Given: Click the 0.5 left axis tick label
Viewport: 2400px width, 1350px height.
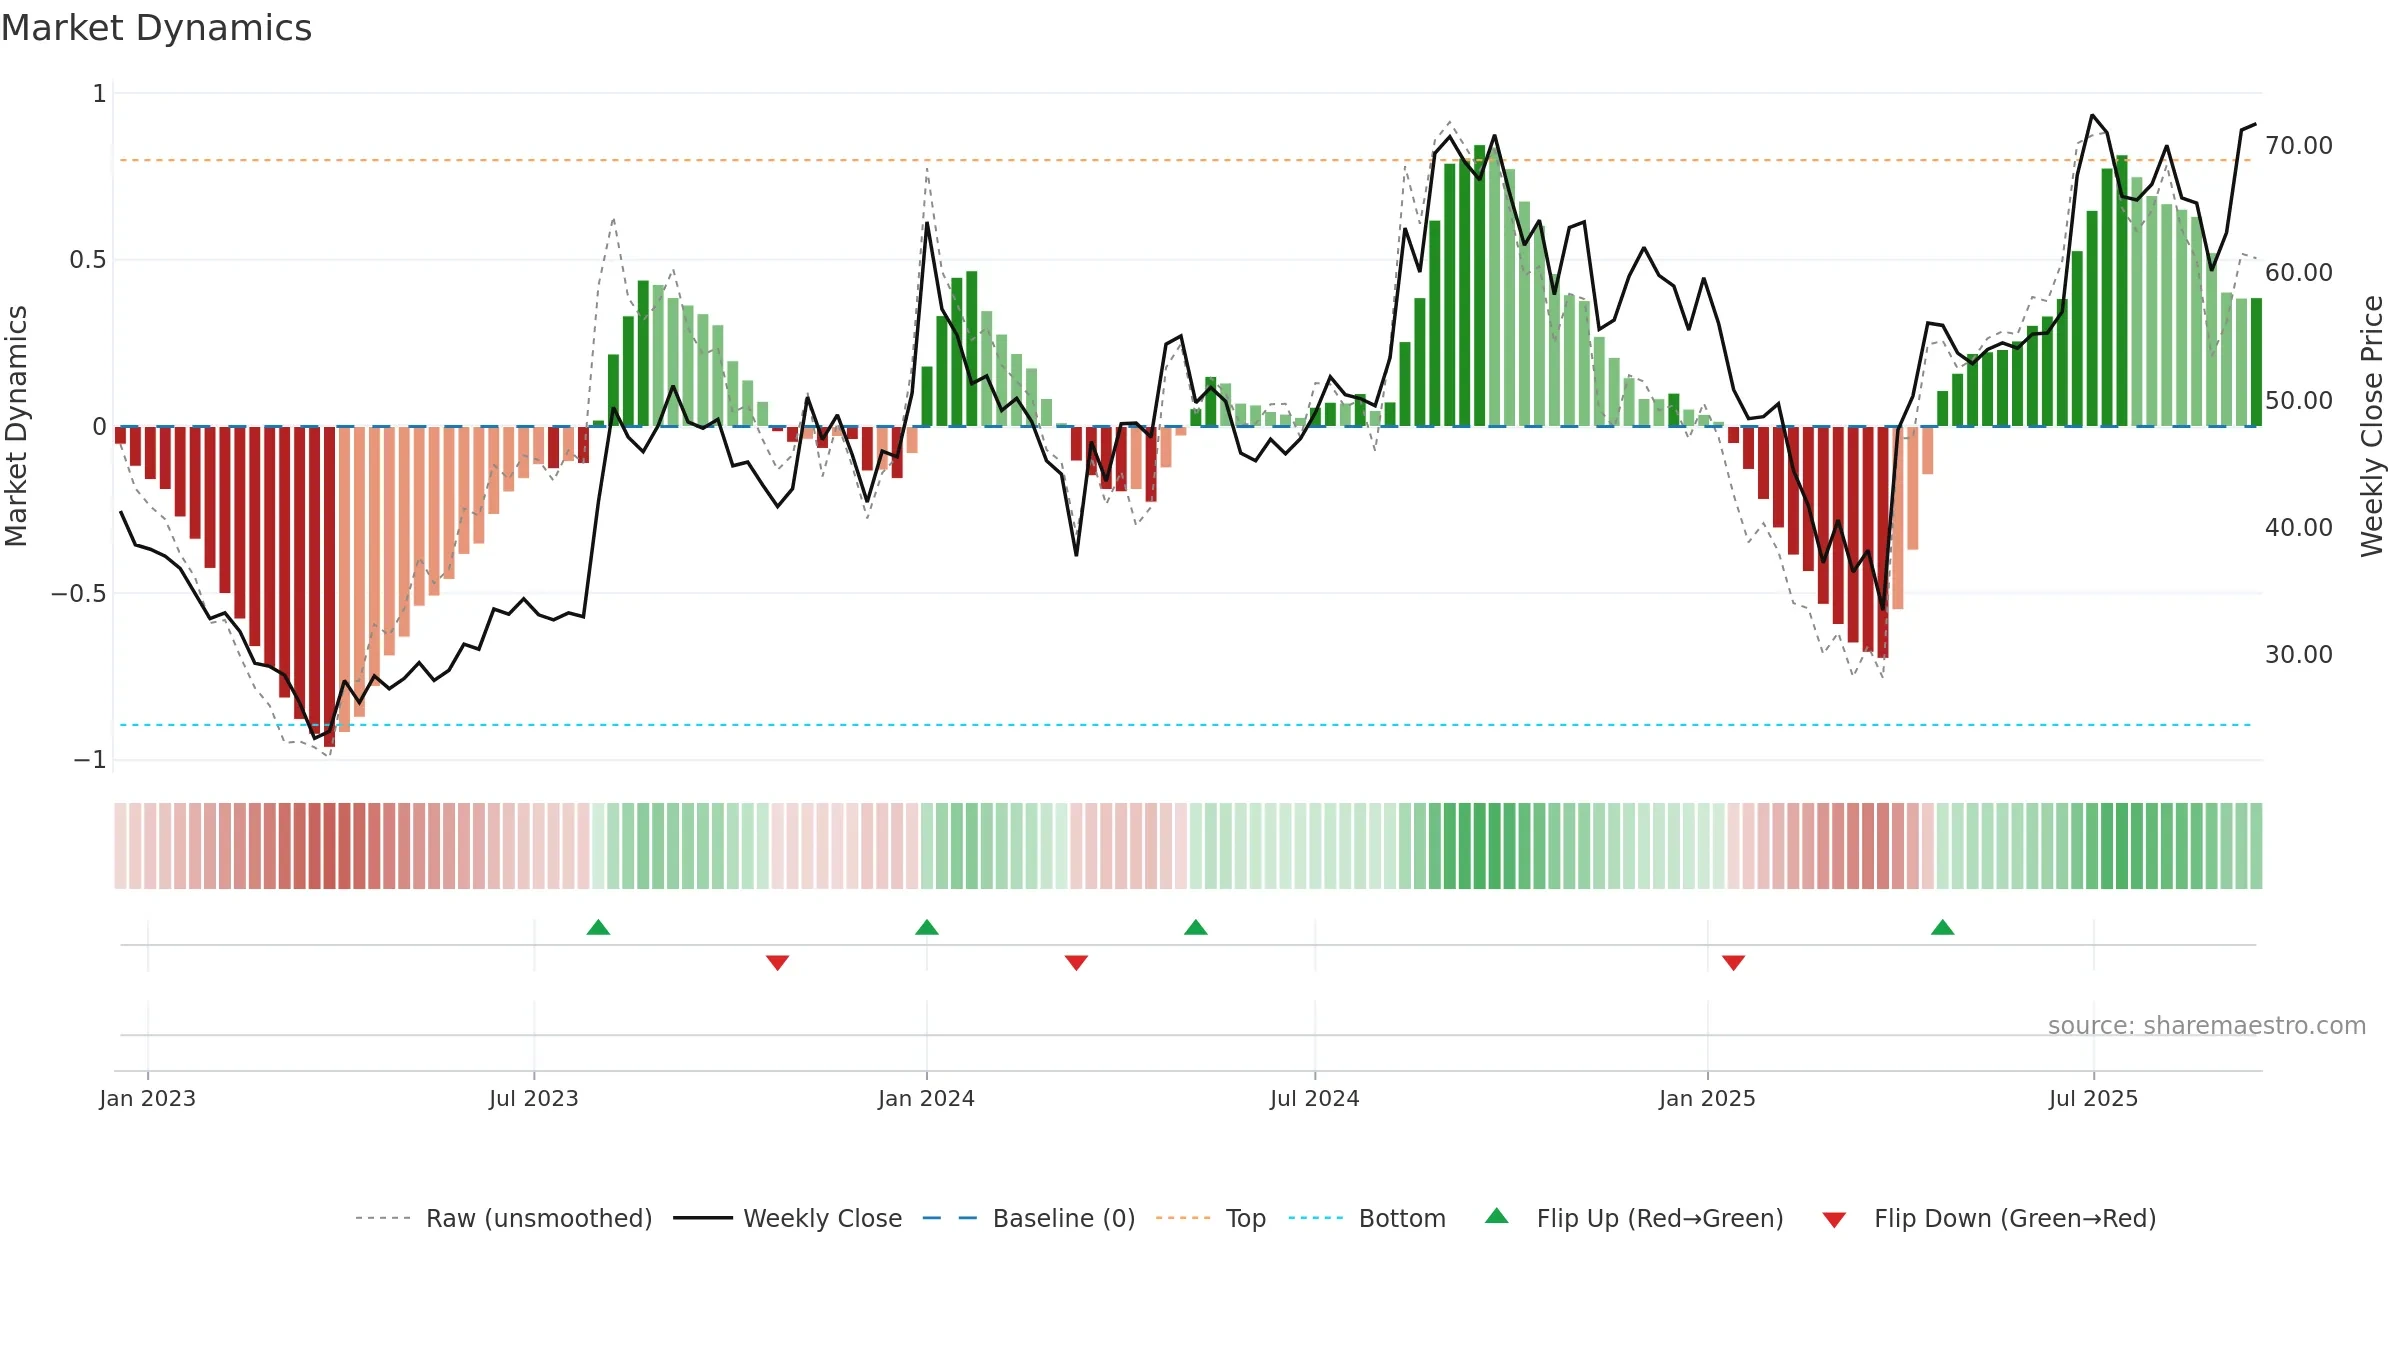Looking at the screenshot, I should click(88, 260).
